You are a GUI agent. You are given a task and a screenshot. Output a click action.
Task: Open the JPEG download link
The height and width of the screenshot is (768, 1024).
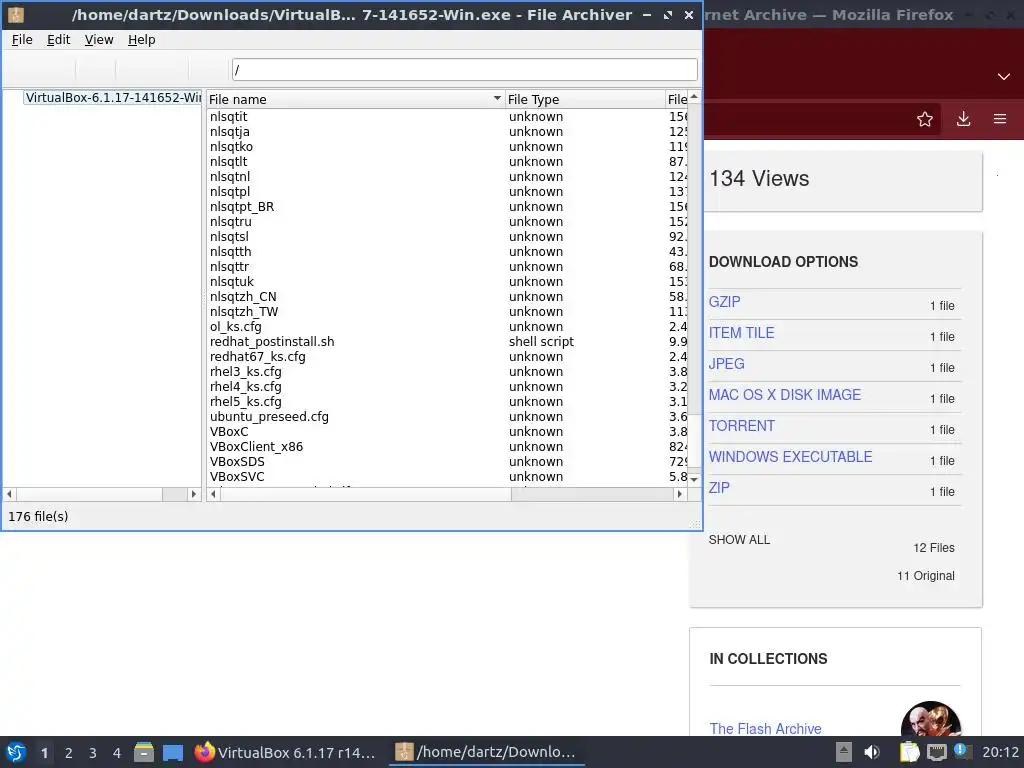click(x=727, y=364)
